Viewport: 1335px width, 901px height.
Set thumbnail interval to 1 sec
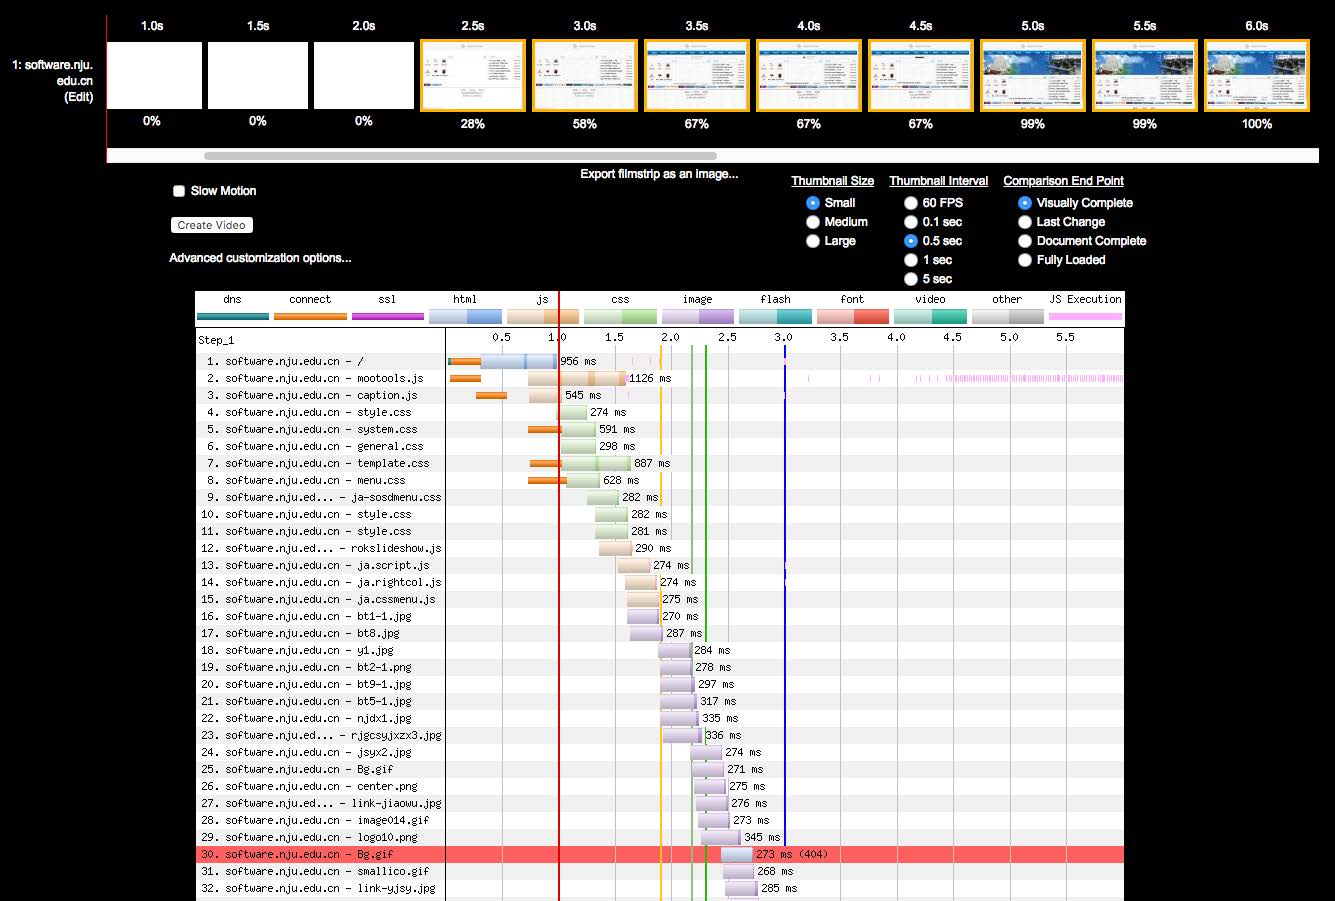click(911, 260)
